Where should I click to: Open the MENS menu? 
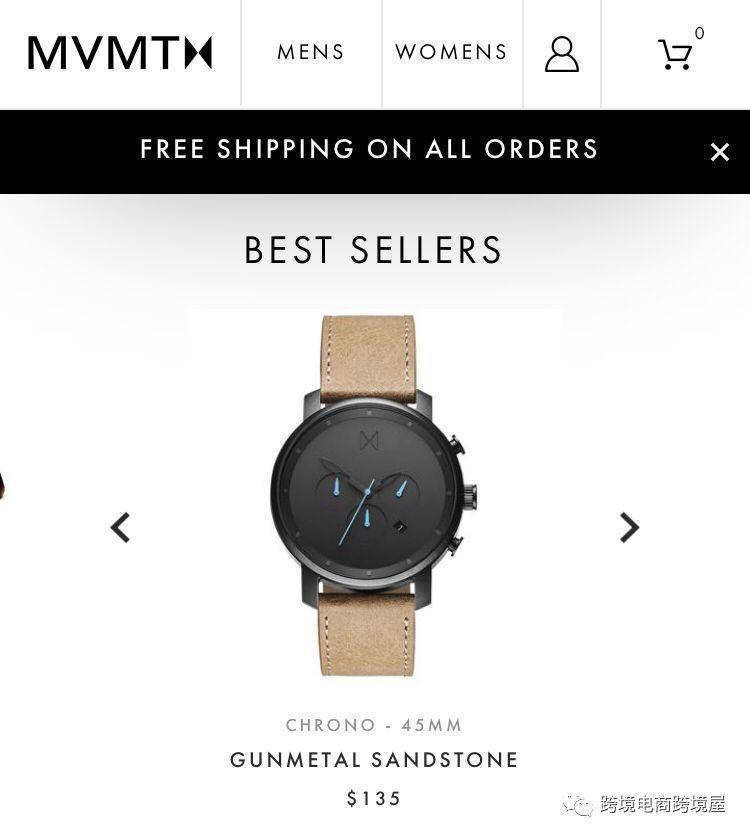coord(311,52)
